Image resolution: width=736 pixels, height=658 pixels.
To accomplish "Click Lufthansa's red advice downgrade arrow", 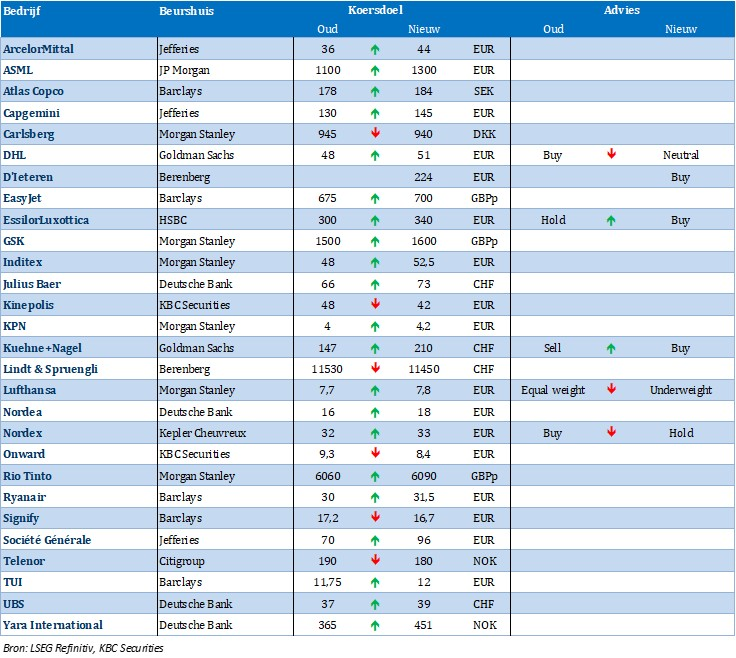I will 611,390.
